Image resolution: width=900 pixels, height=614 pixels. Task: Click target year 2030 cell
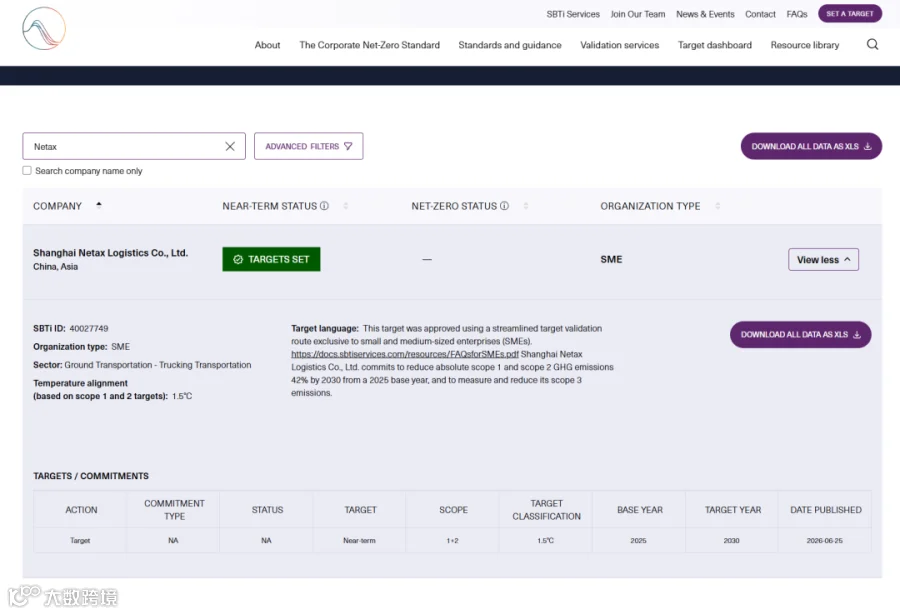click(731, 541)
